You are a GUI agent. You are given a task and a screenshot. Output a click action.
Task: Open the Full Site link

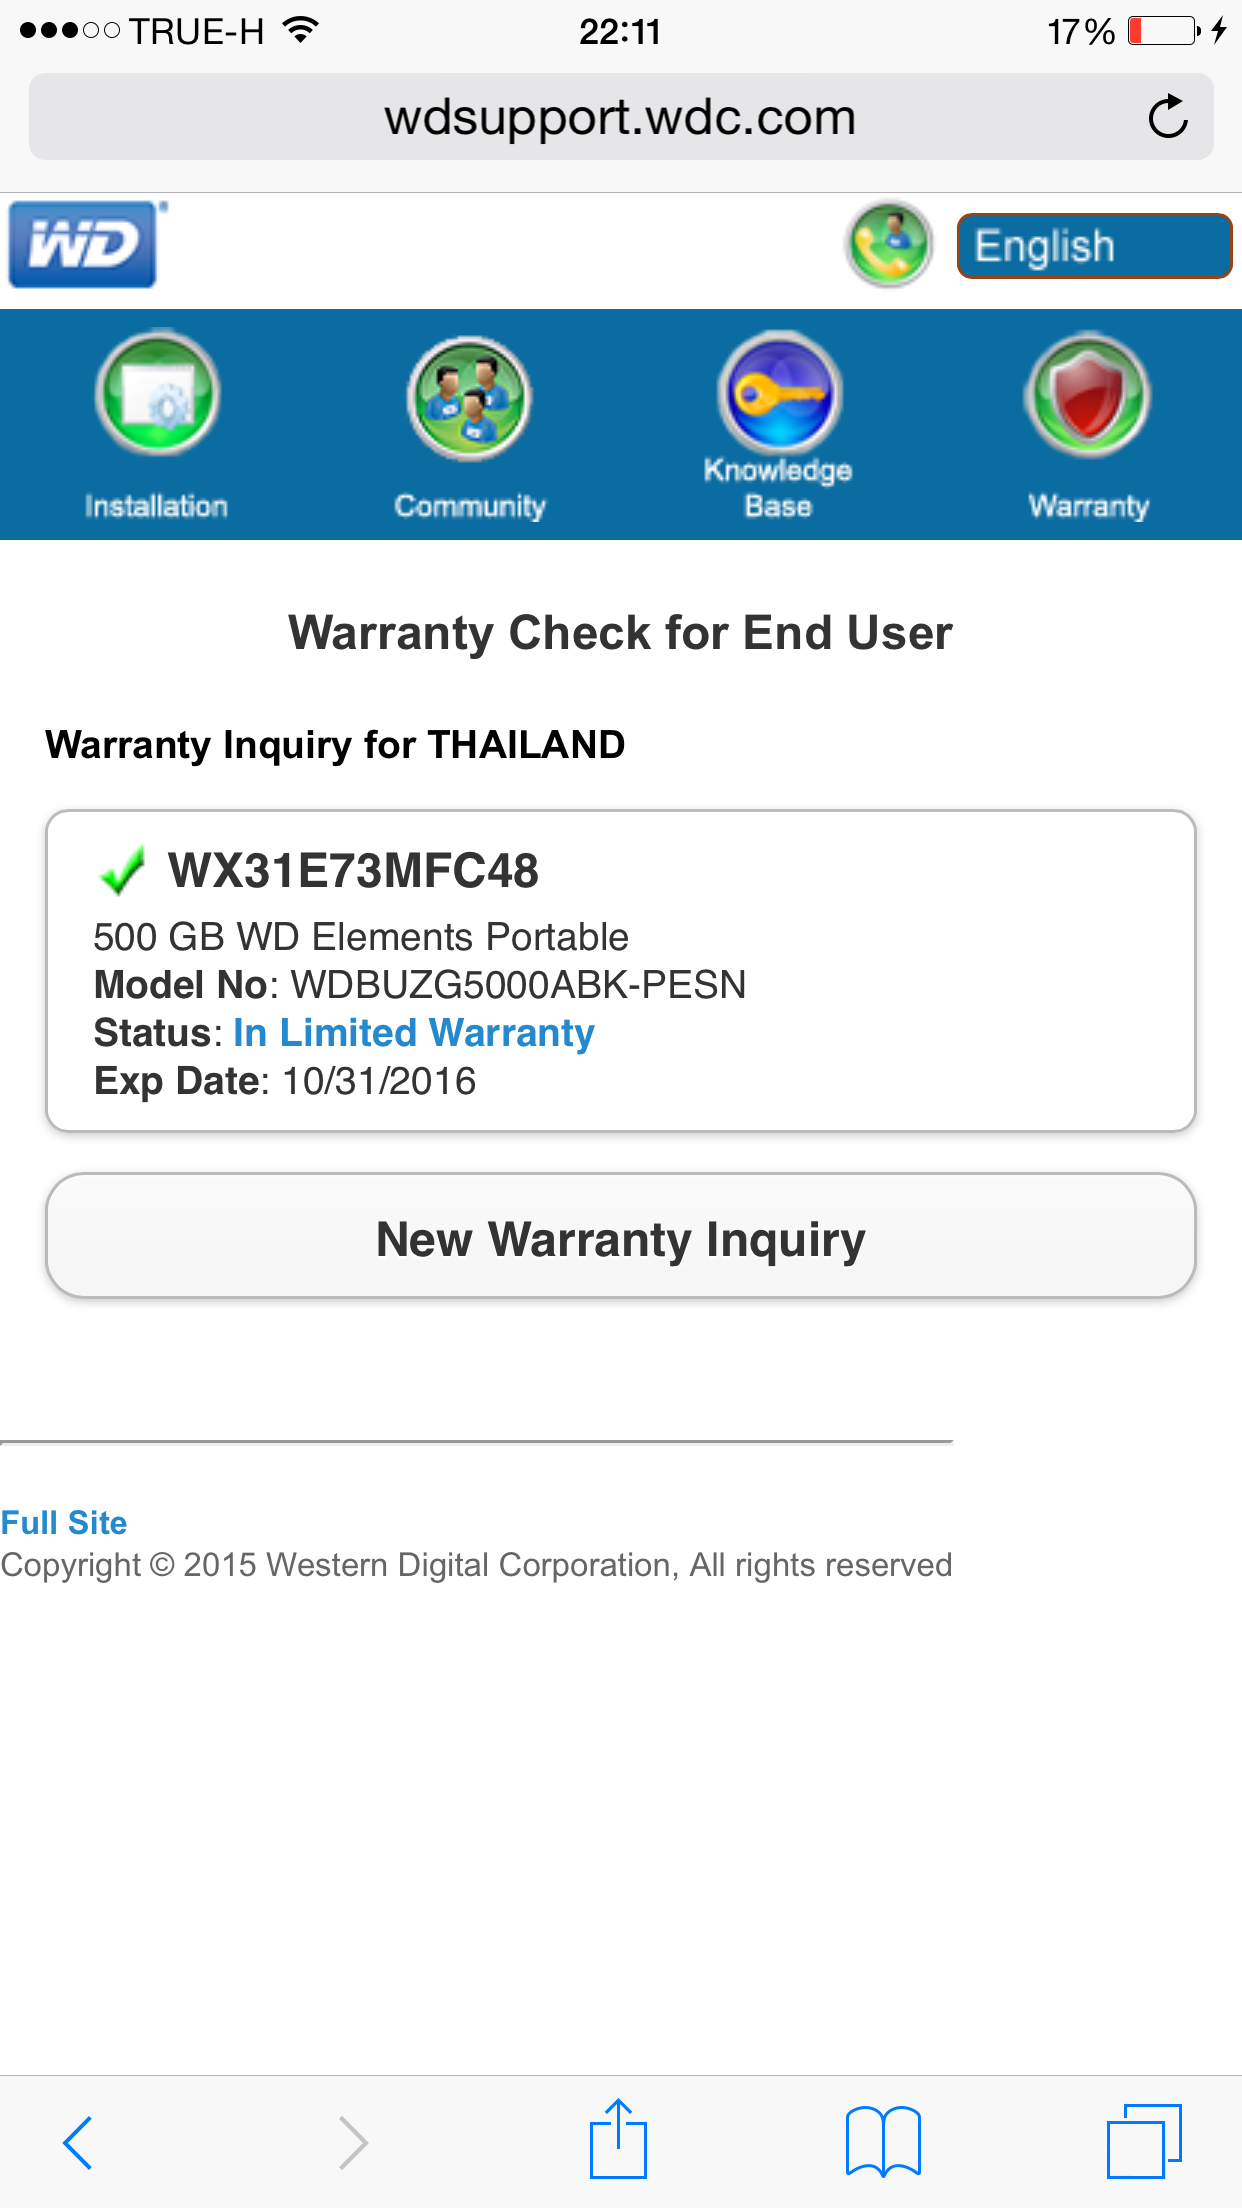pos(64,1522)
